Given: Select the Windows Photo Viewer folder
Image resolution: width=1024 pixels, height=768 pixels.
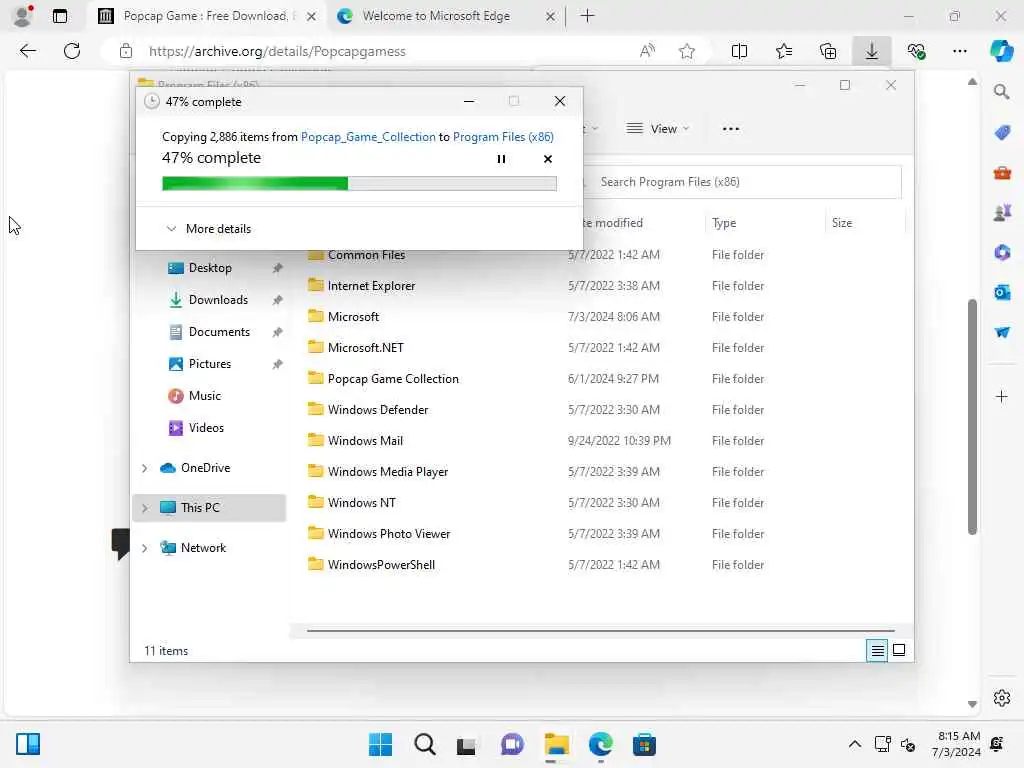Looking at the screenshot, I should [389, 534].
